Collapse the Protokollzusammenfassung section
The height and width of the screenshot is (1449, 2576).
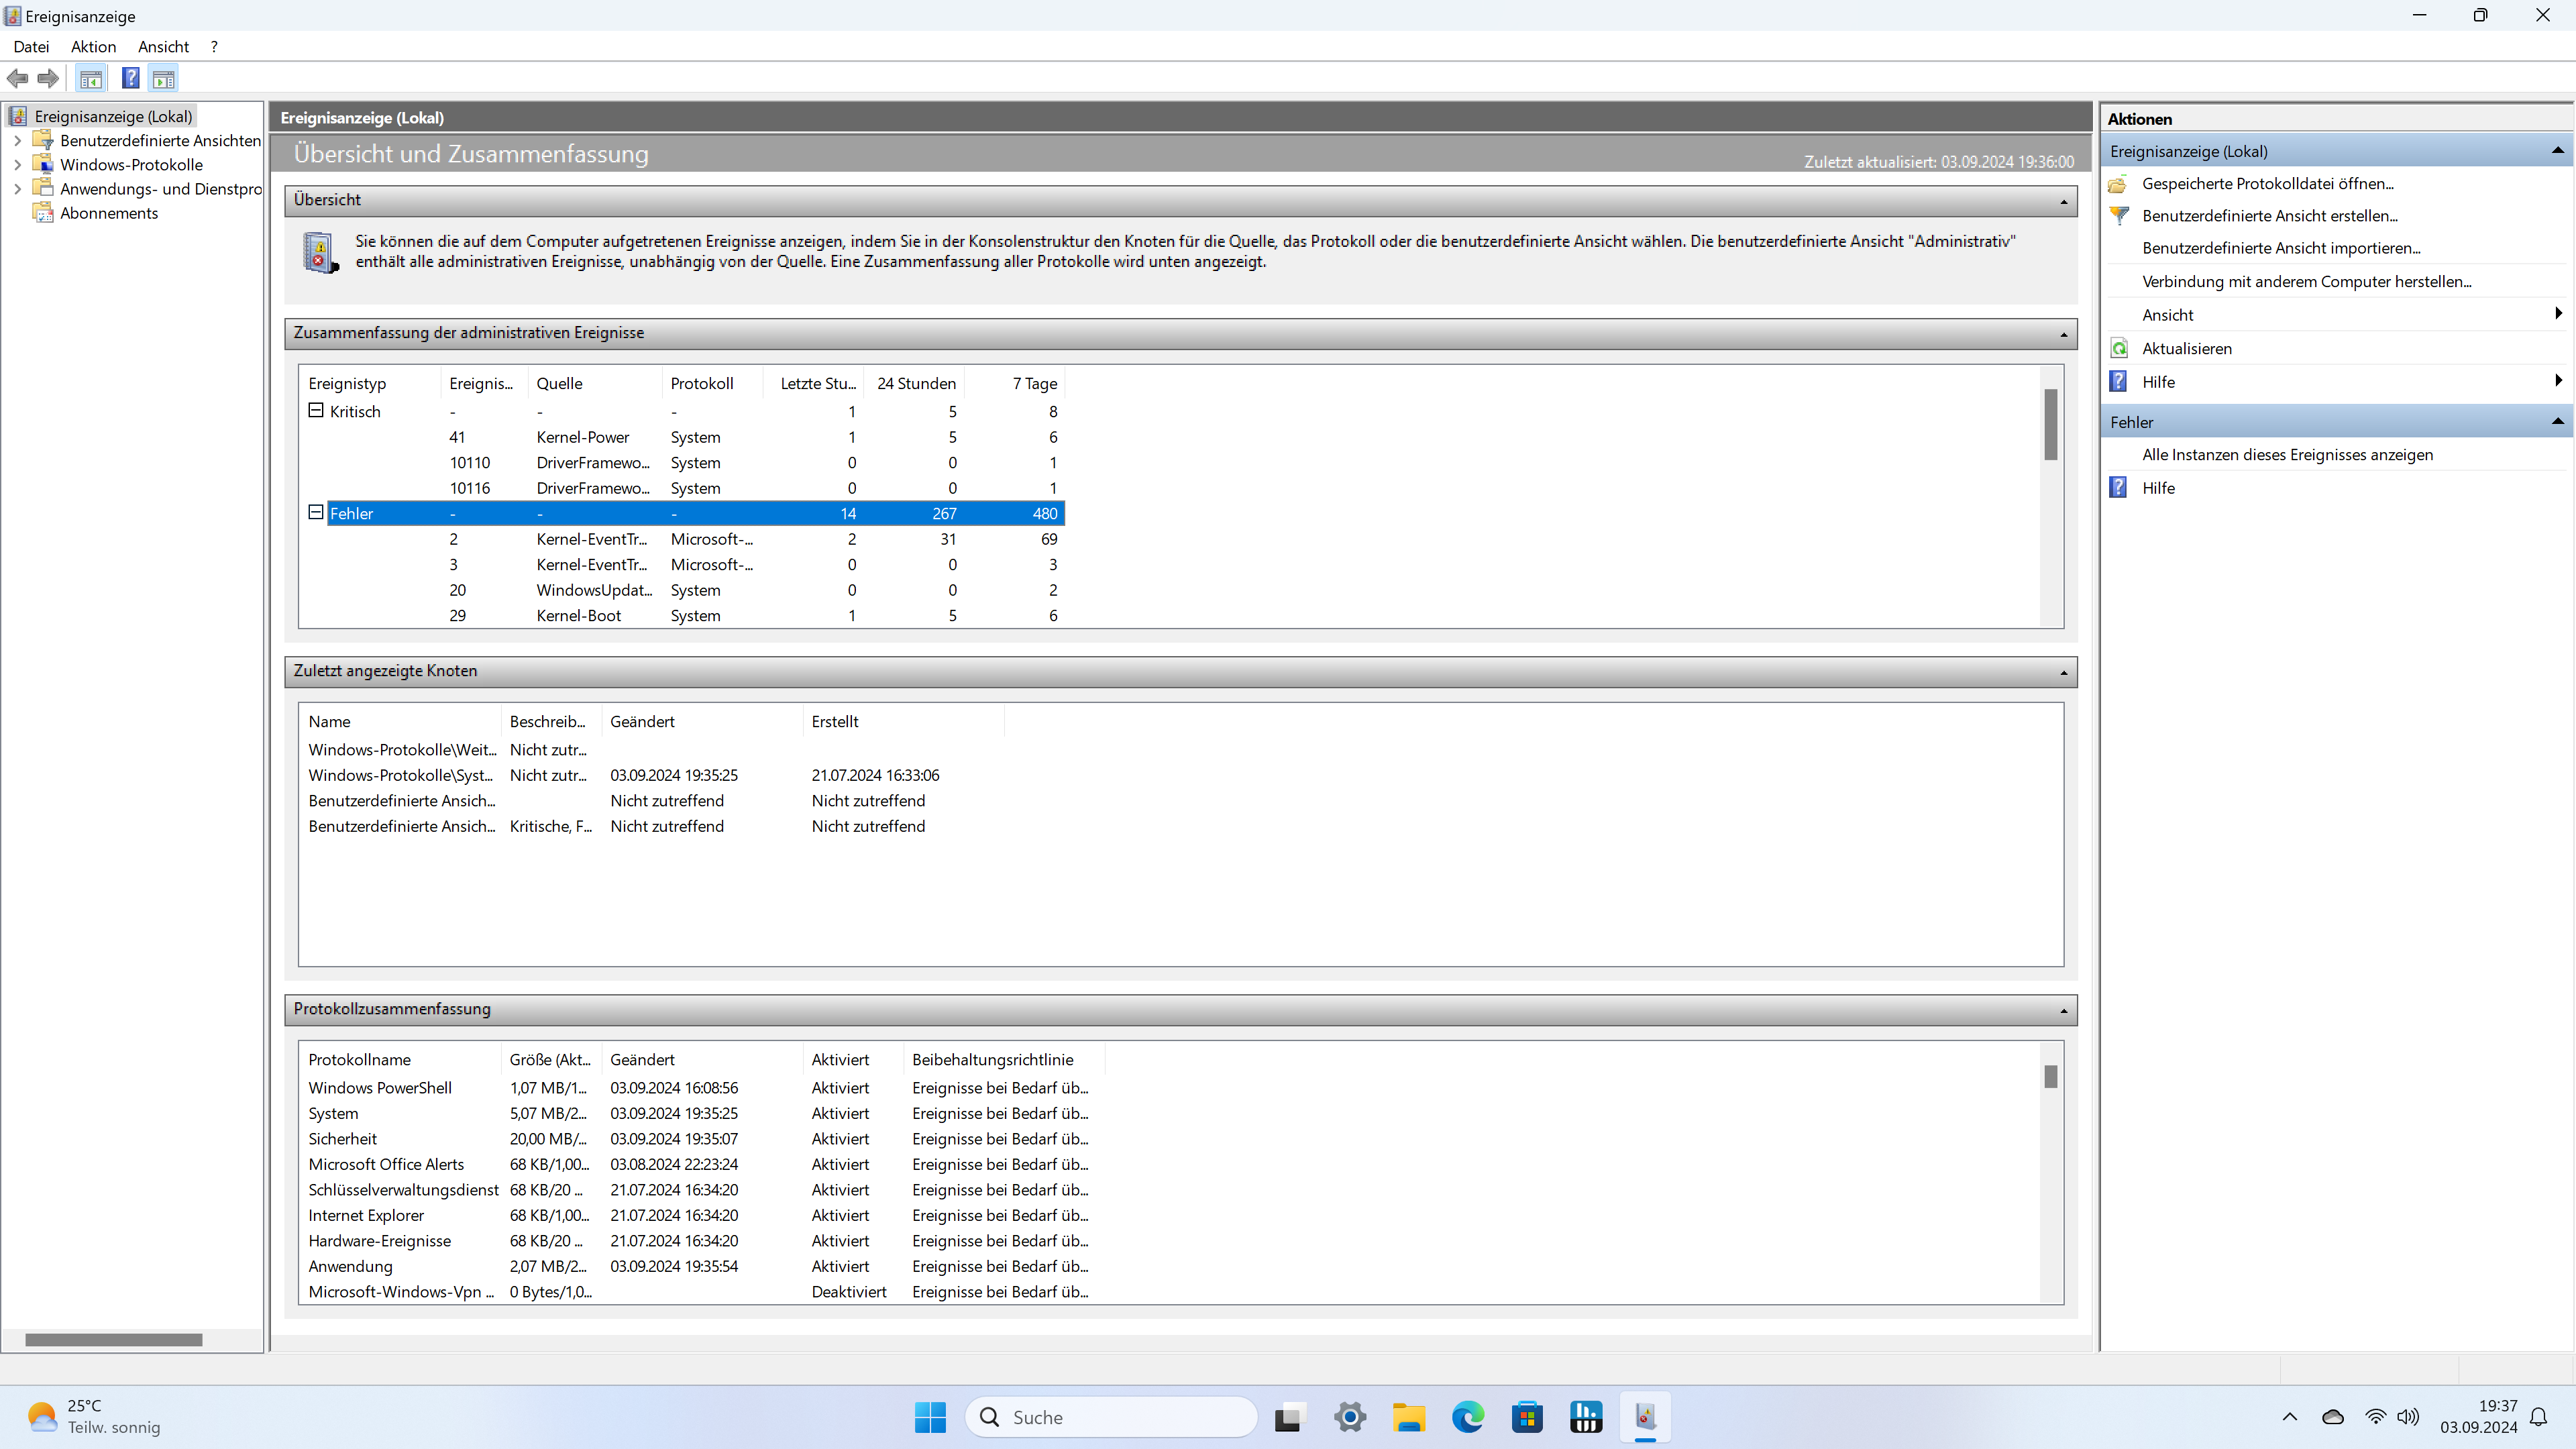pyautogui.click(x=2063, y=1010)
